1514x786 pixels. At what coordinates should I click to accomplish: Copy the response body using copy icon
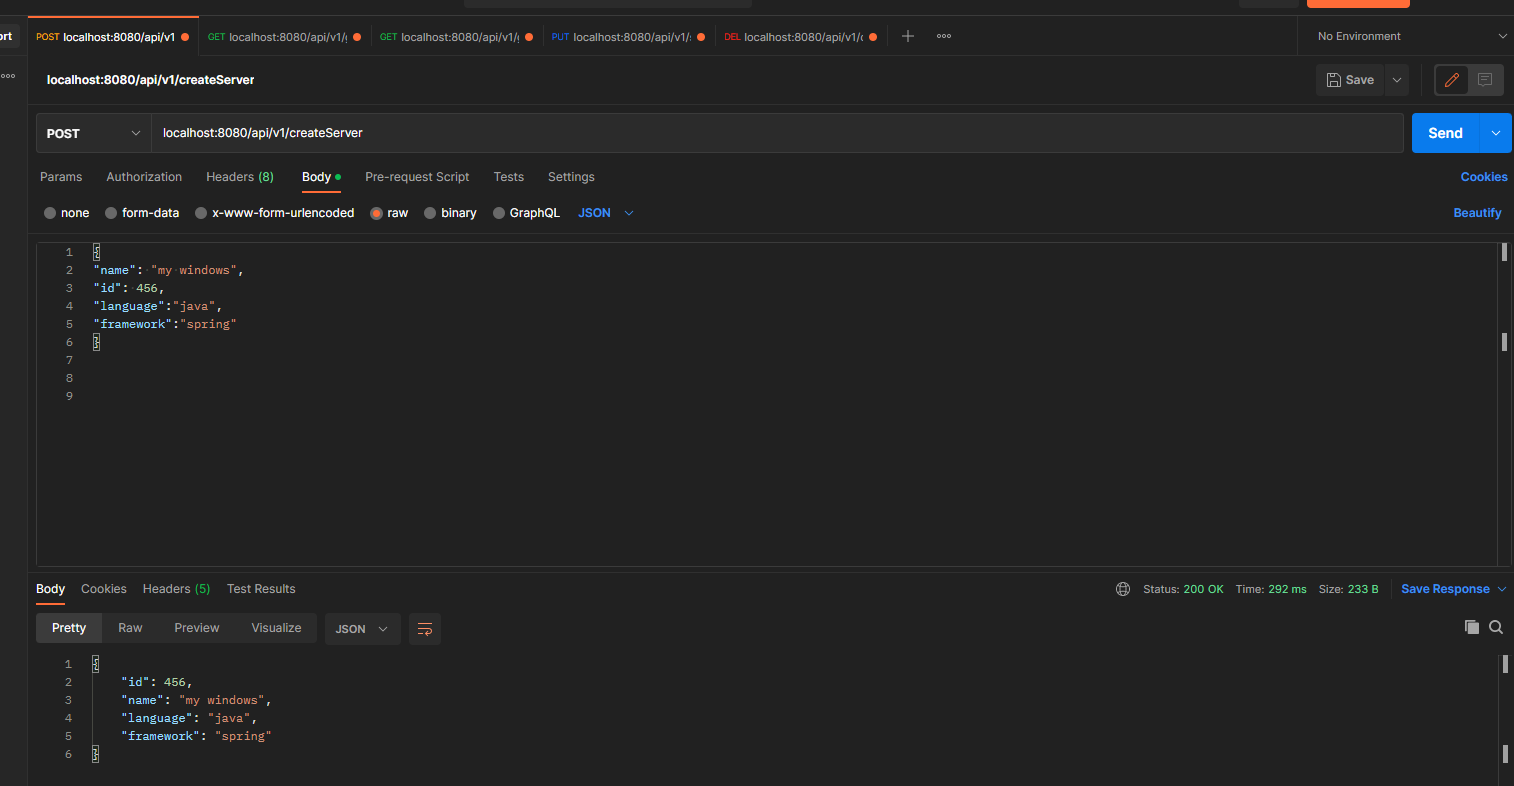coord(1471,627)
